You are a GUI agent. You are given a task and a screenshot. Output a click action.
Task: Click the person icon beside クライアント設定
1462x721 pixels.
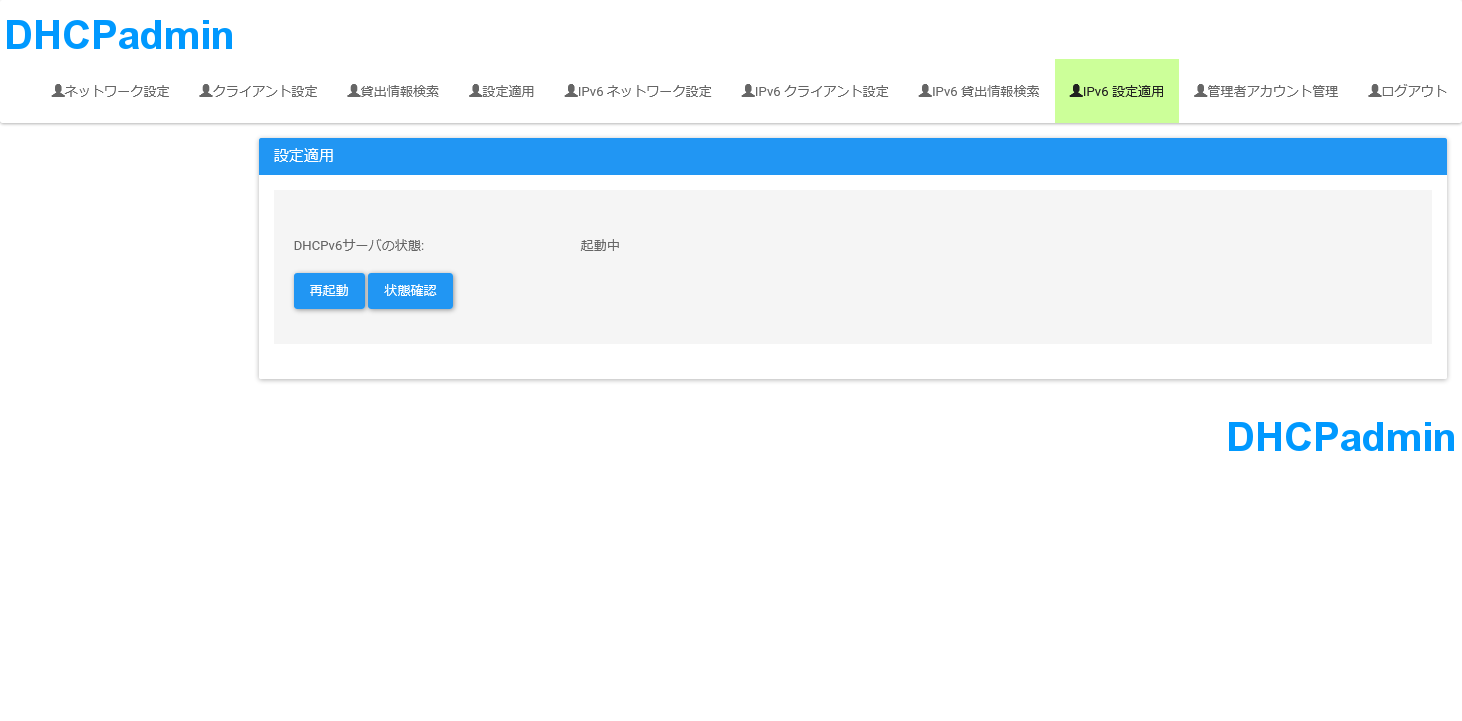point(206,91)
